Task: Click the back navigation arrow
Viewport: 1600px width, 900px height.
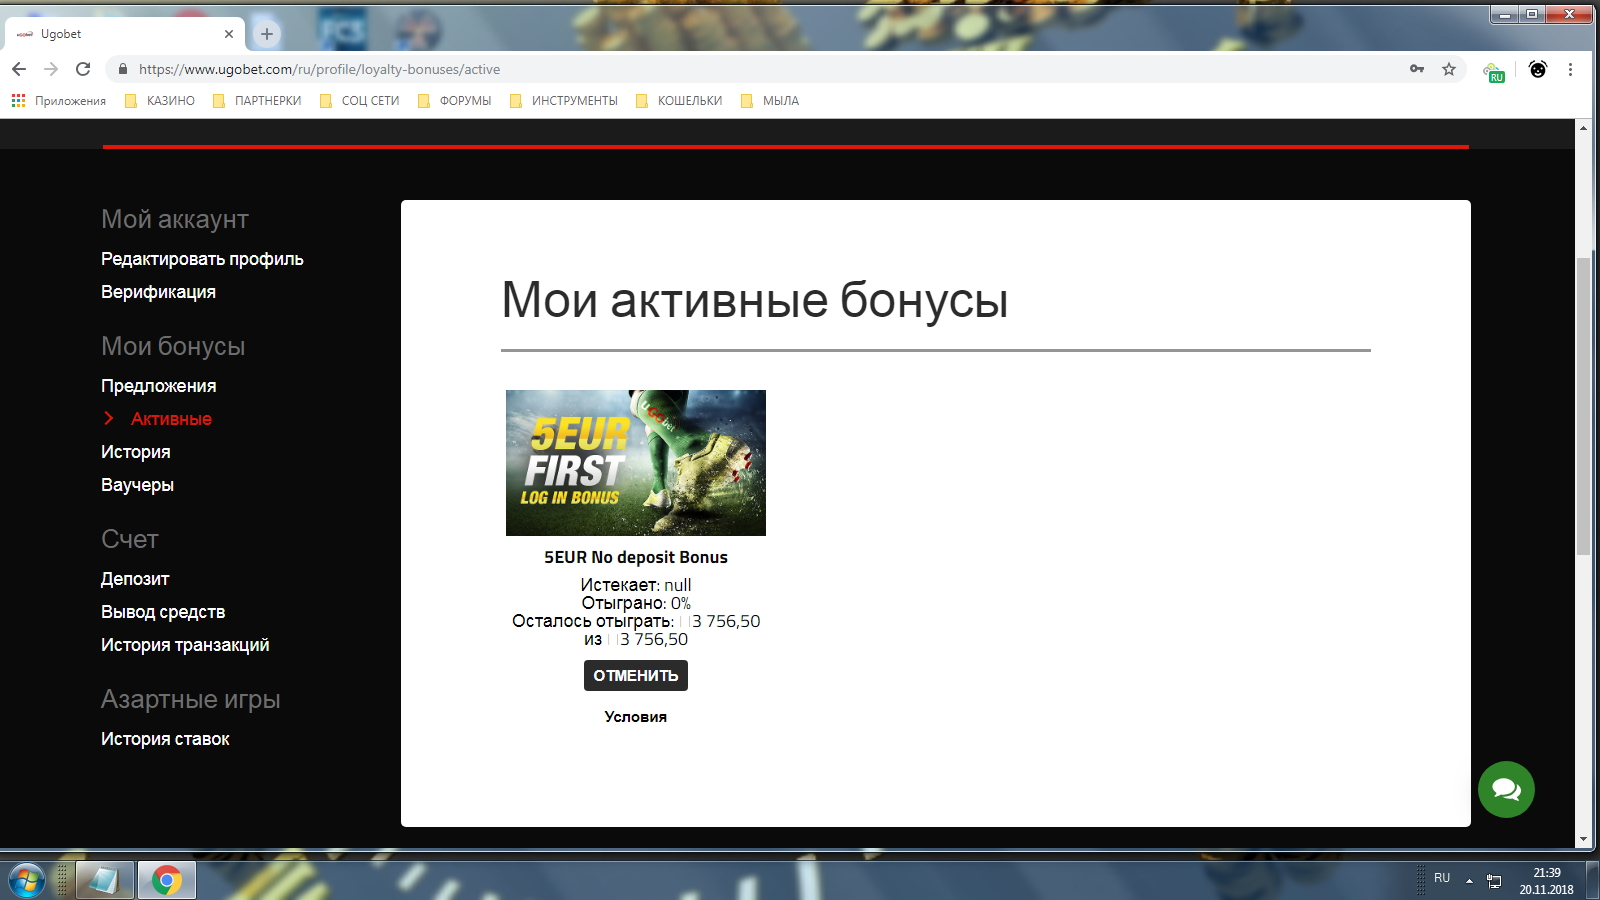Action: click(19, 69)
